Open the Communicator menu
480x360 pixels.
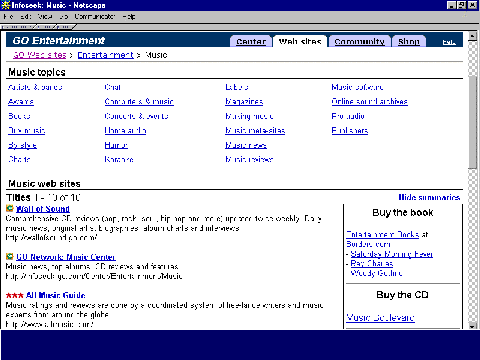point(95,16)
